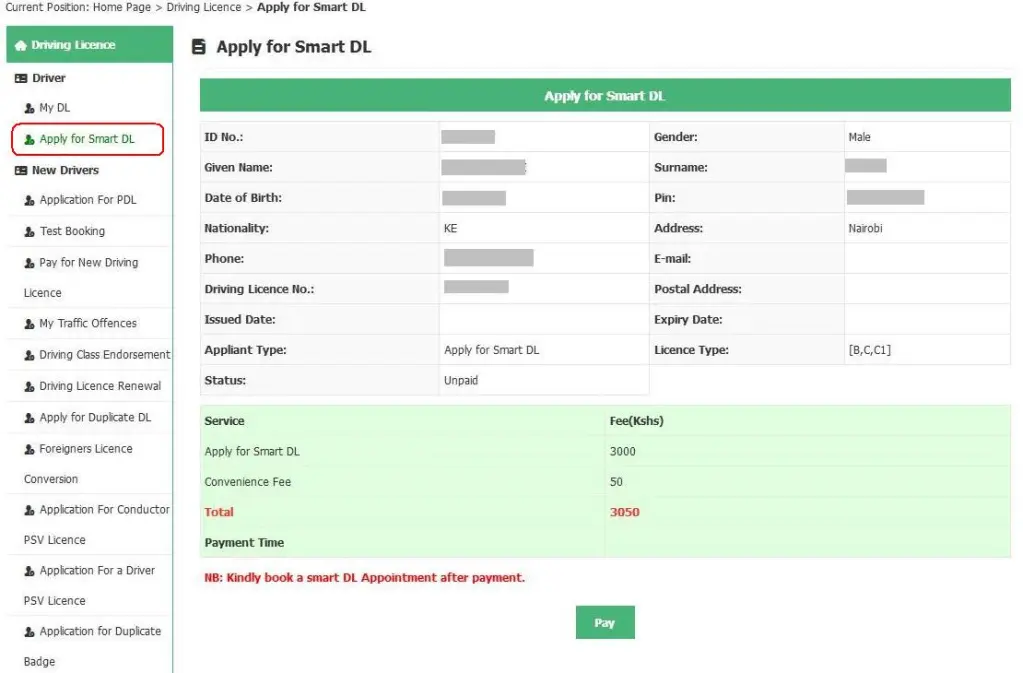This screenshot has height=673, width=1023.
Task: Click the Apply for Smart DL service row
Action: pos(252,451)
